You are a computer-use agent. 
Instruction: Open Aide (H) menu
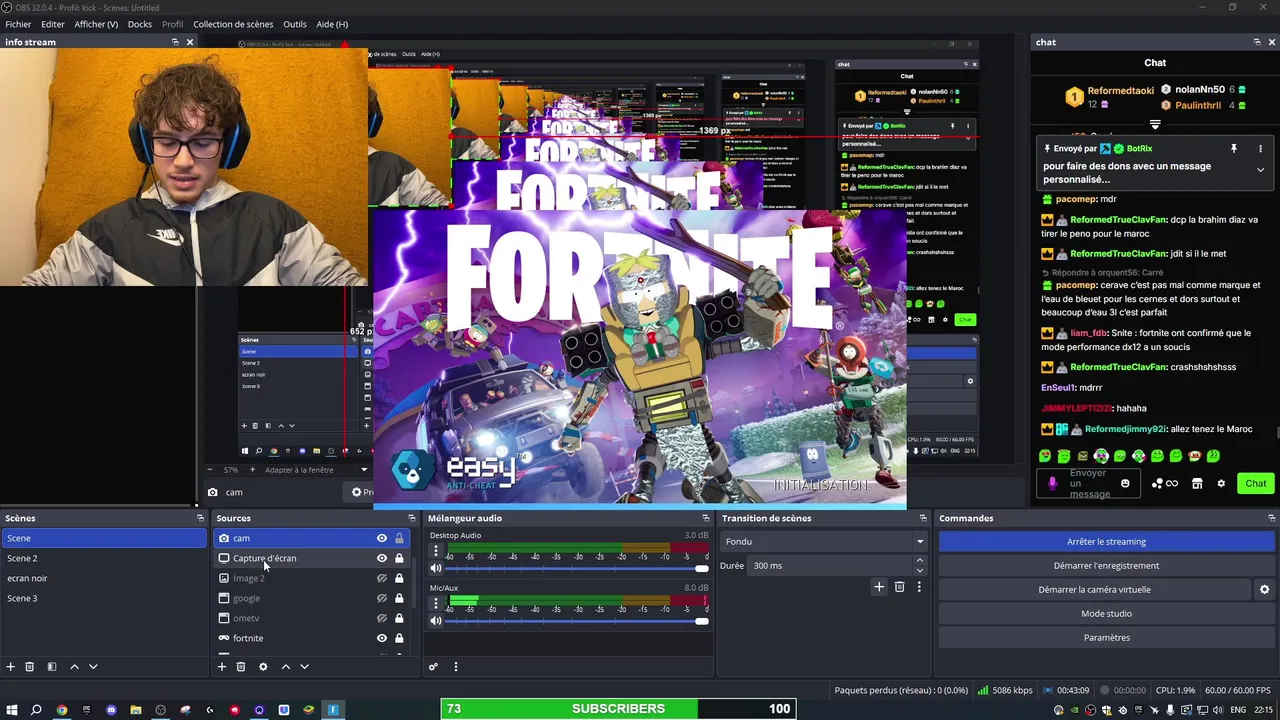[332, 24]
